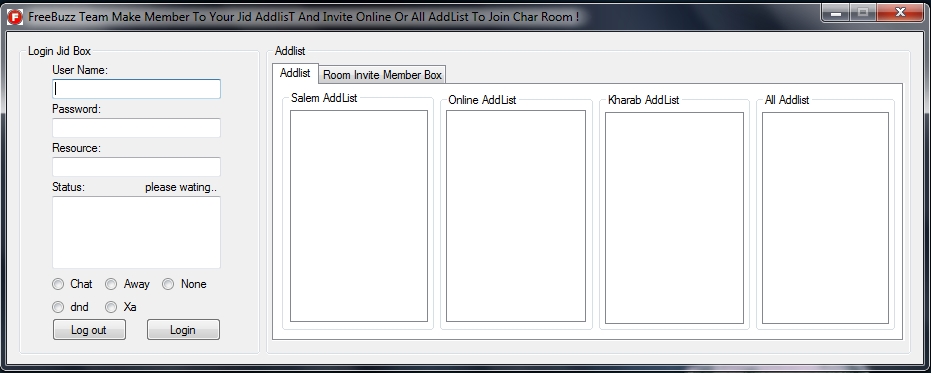931x373 pixels.
Task: Click the 'Password:' label
Action: pyautogui.click(x=77, y=109)
